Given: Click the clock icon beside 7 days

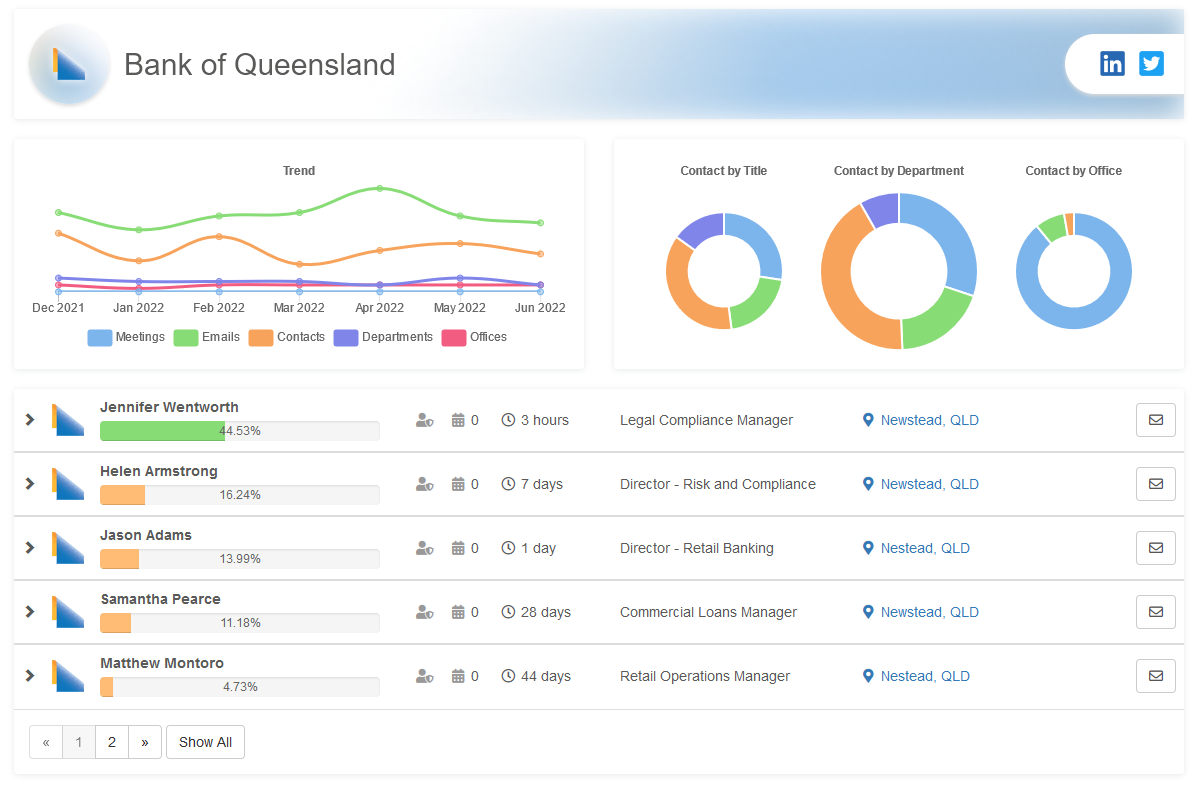Looking at the screenshot, I should (508, 484).
